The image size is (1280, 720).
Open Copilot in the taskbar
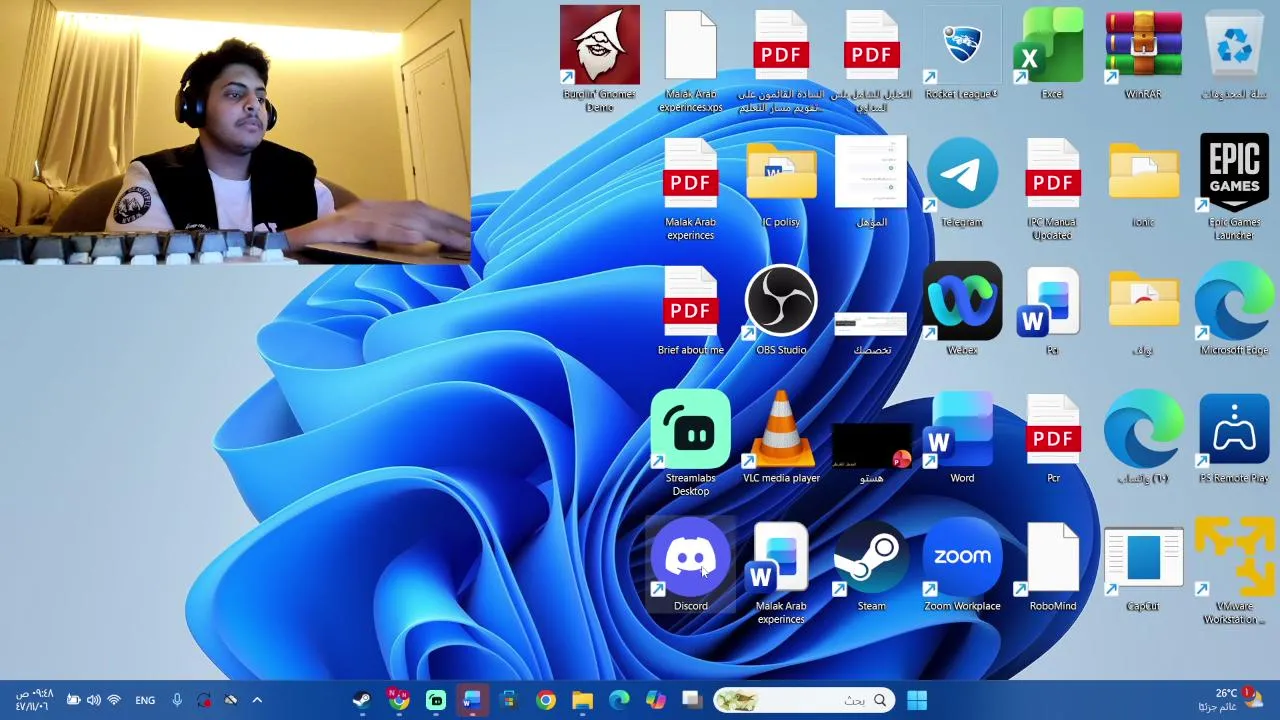(656, 700)
